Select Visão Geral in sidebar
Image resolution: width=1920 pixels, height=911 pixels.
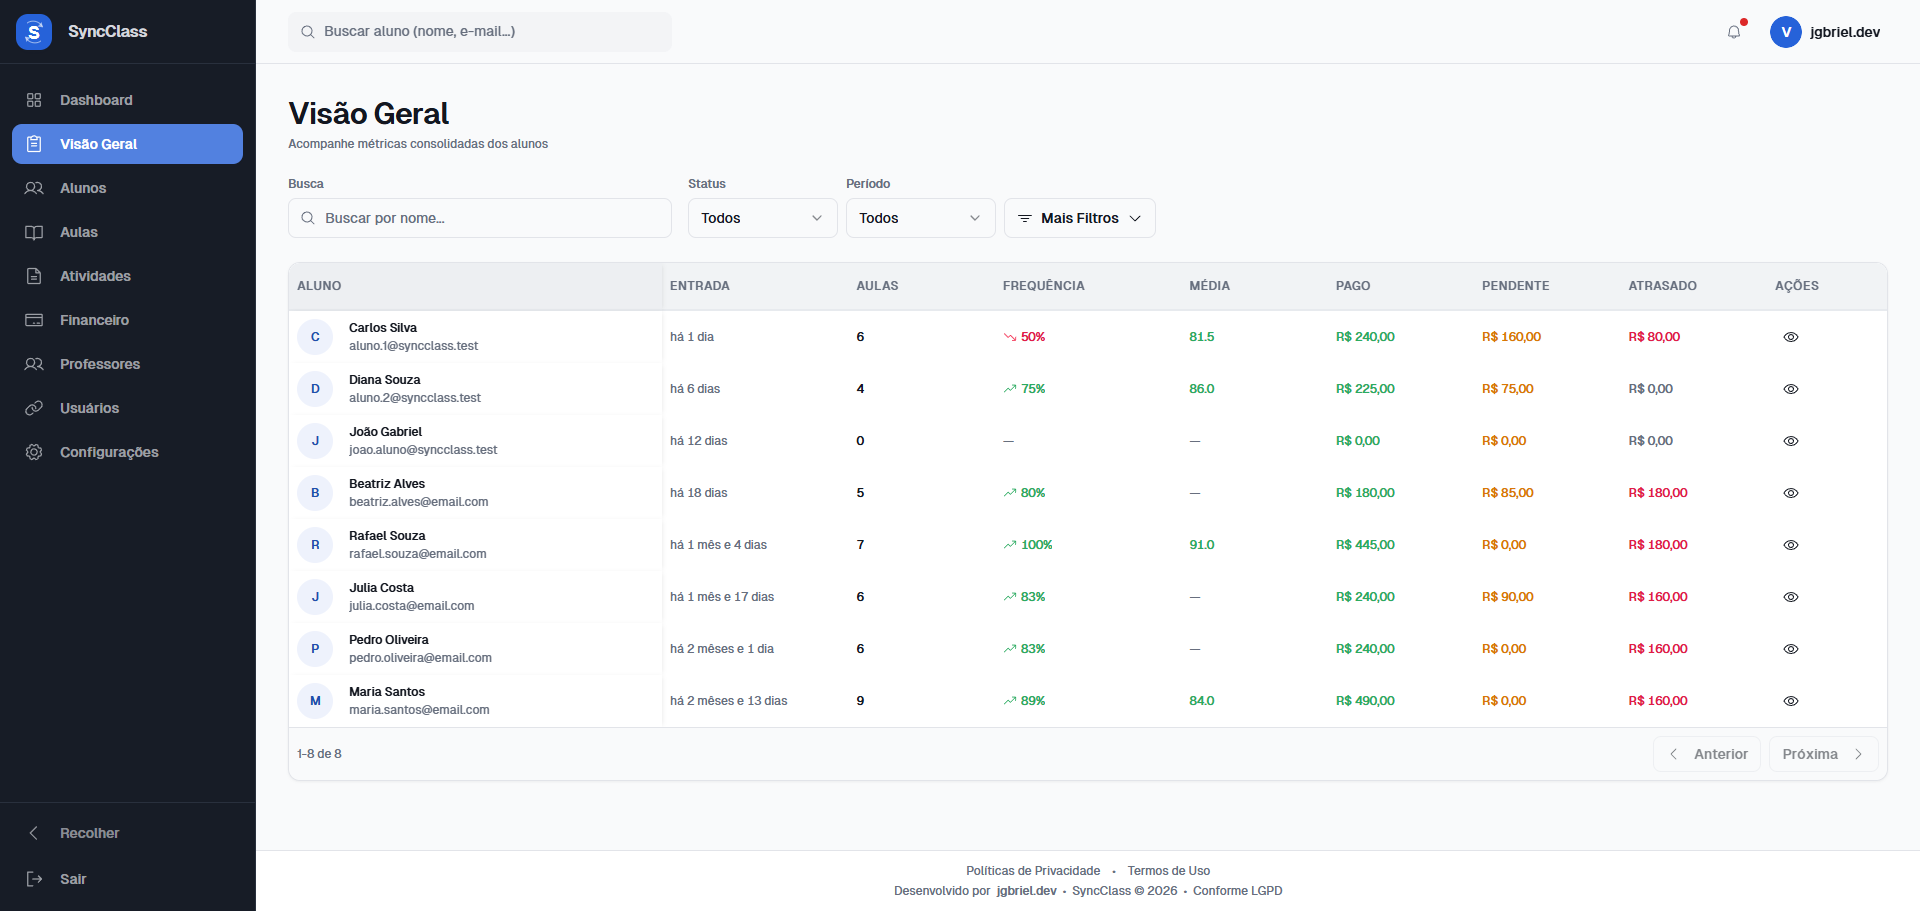[127, 144]
